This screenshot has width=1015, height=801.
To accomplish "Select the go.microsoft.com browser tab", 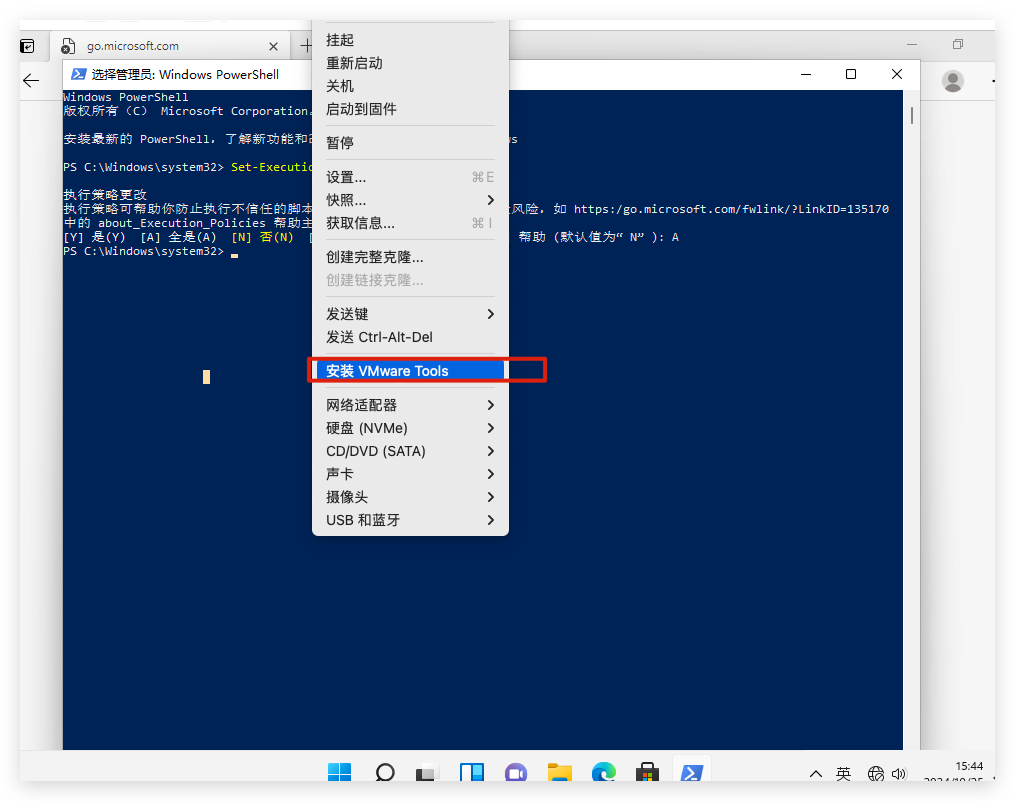I will point(170,46).
